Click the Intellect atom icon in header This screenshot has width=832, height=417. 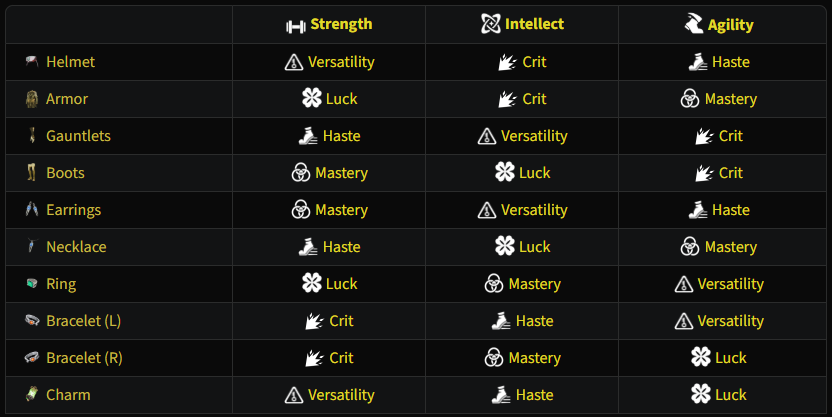[490, 24]
